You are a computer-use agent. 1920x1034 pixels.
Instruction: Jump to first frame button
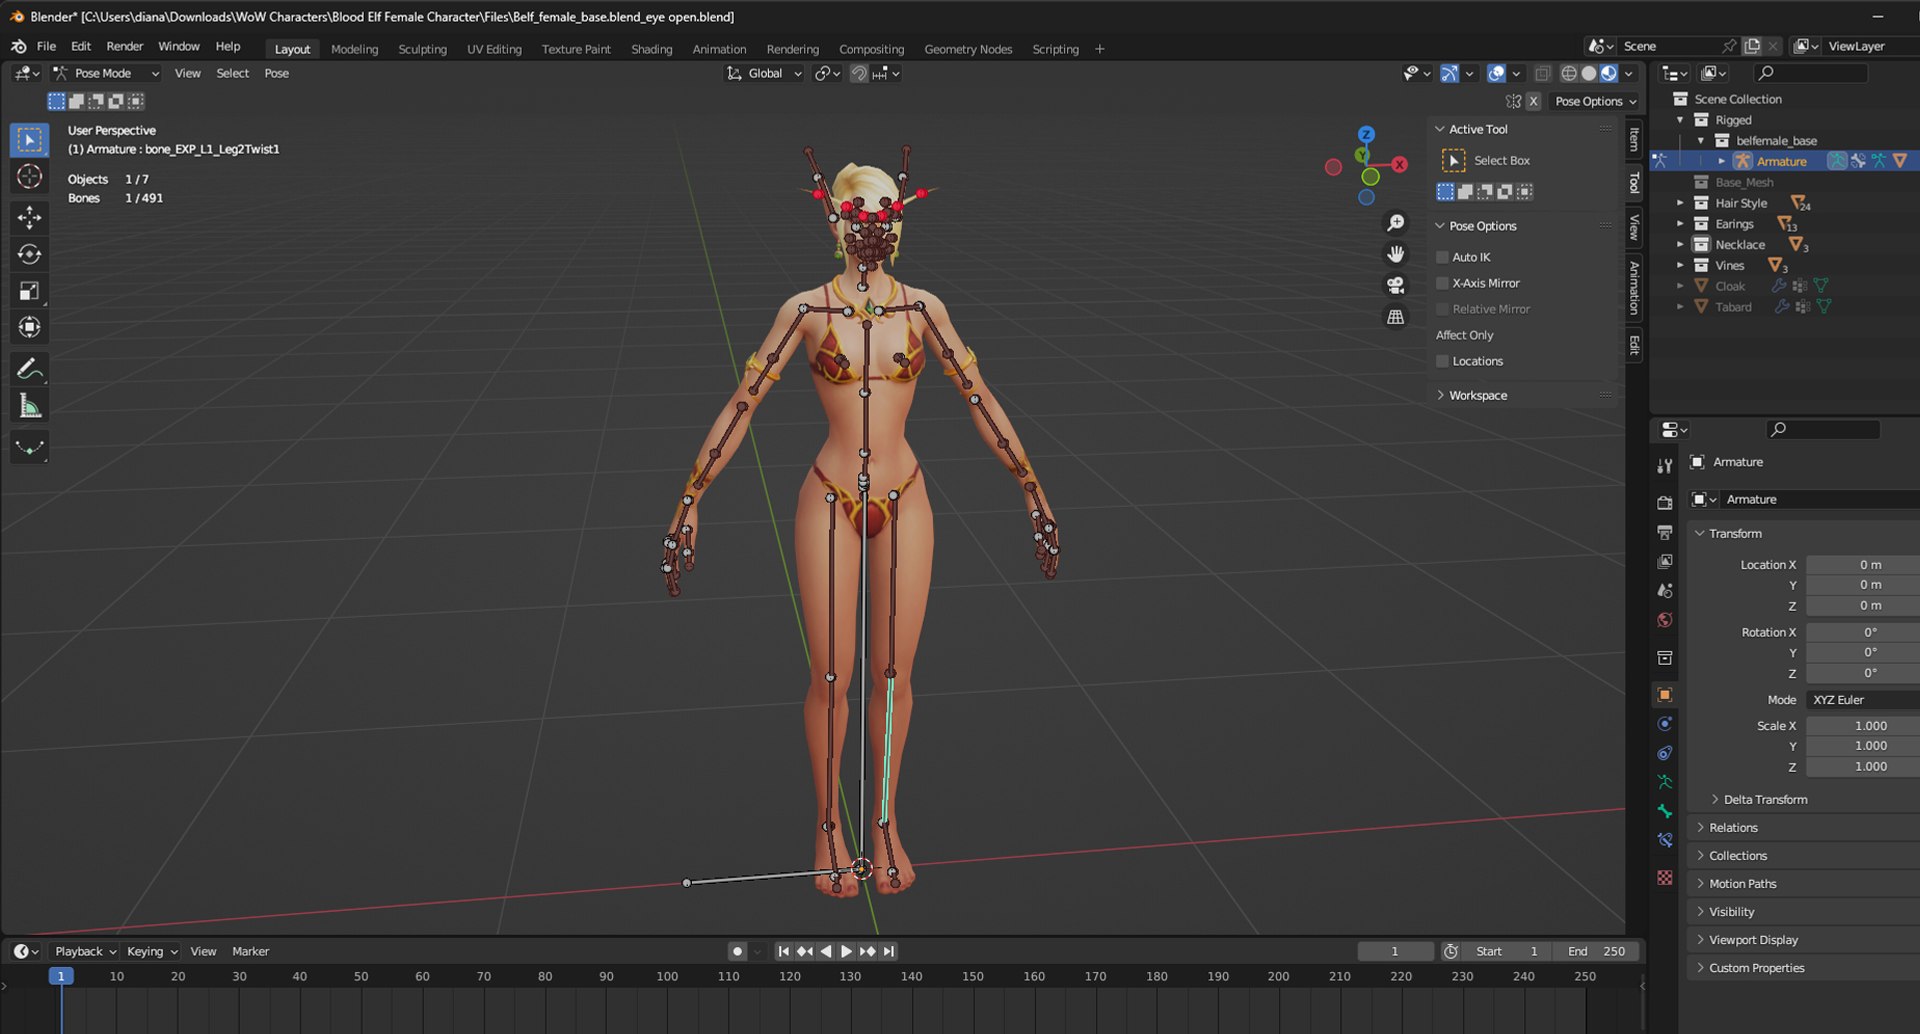pos(783,951)
